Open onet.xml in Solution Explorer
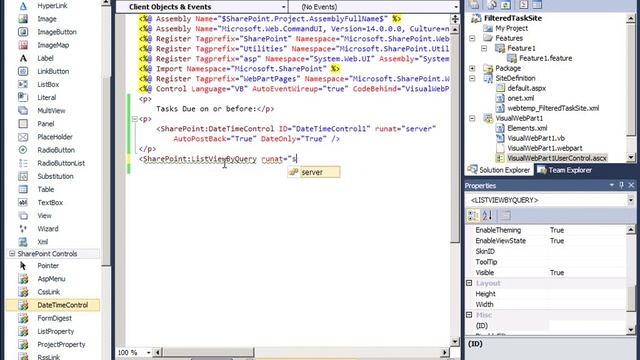This screenshot has height=360, width=640. [520, 98]
